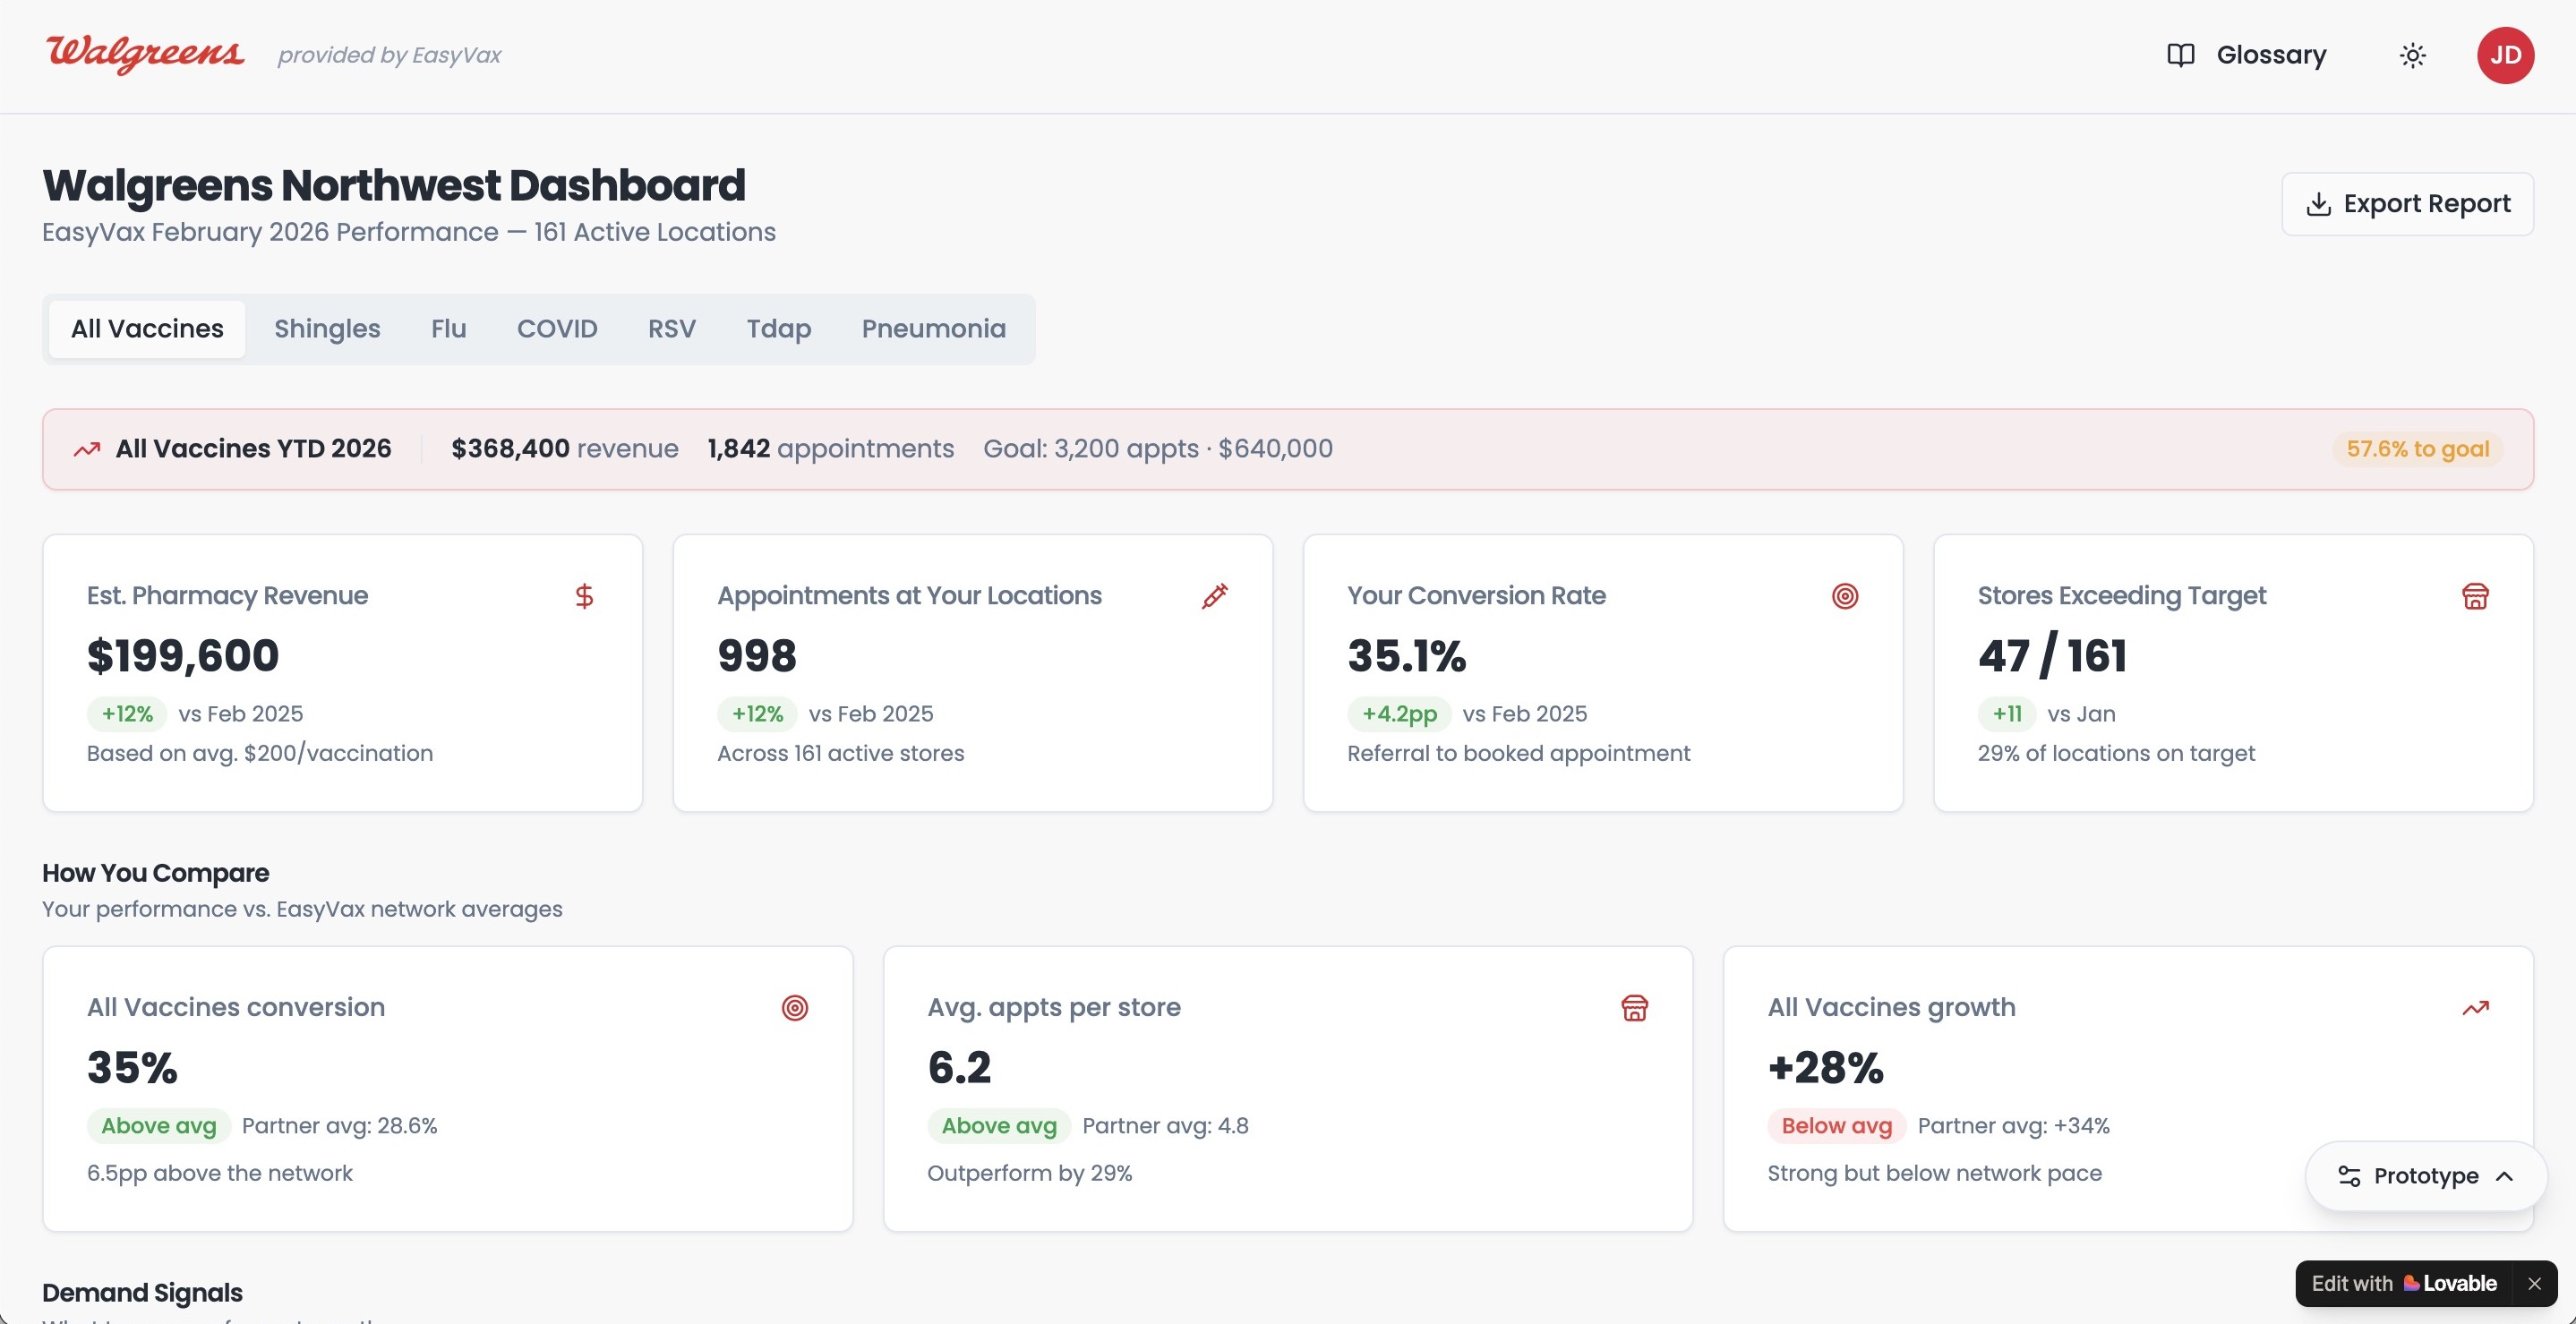Screen dimensions: 2576x1324
Task: Click the 35.1% conversion rate value
Action: tap(1407, 656)
